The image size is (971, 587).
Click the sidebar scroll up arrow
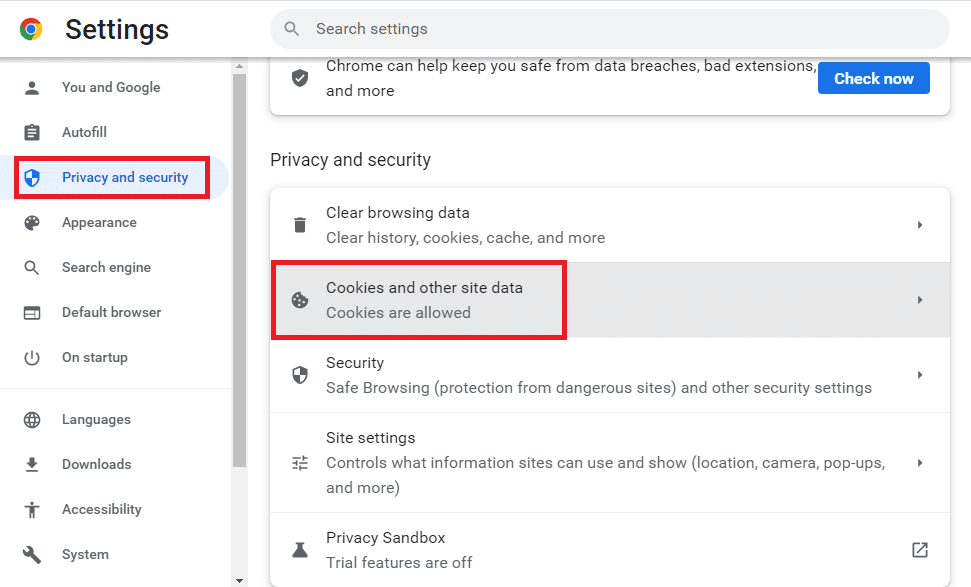pos(240,66)
